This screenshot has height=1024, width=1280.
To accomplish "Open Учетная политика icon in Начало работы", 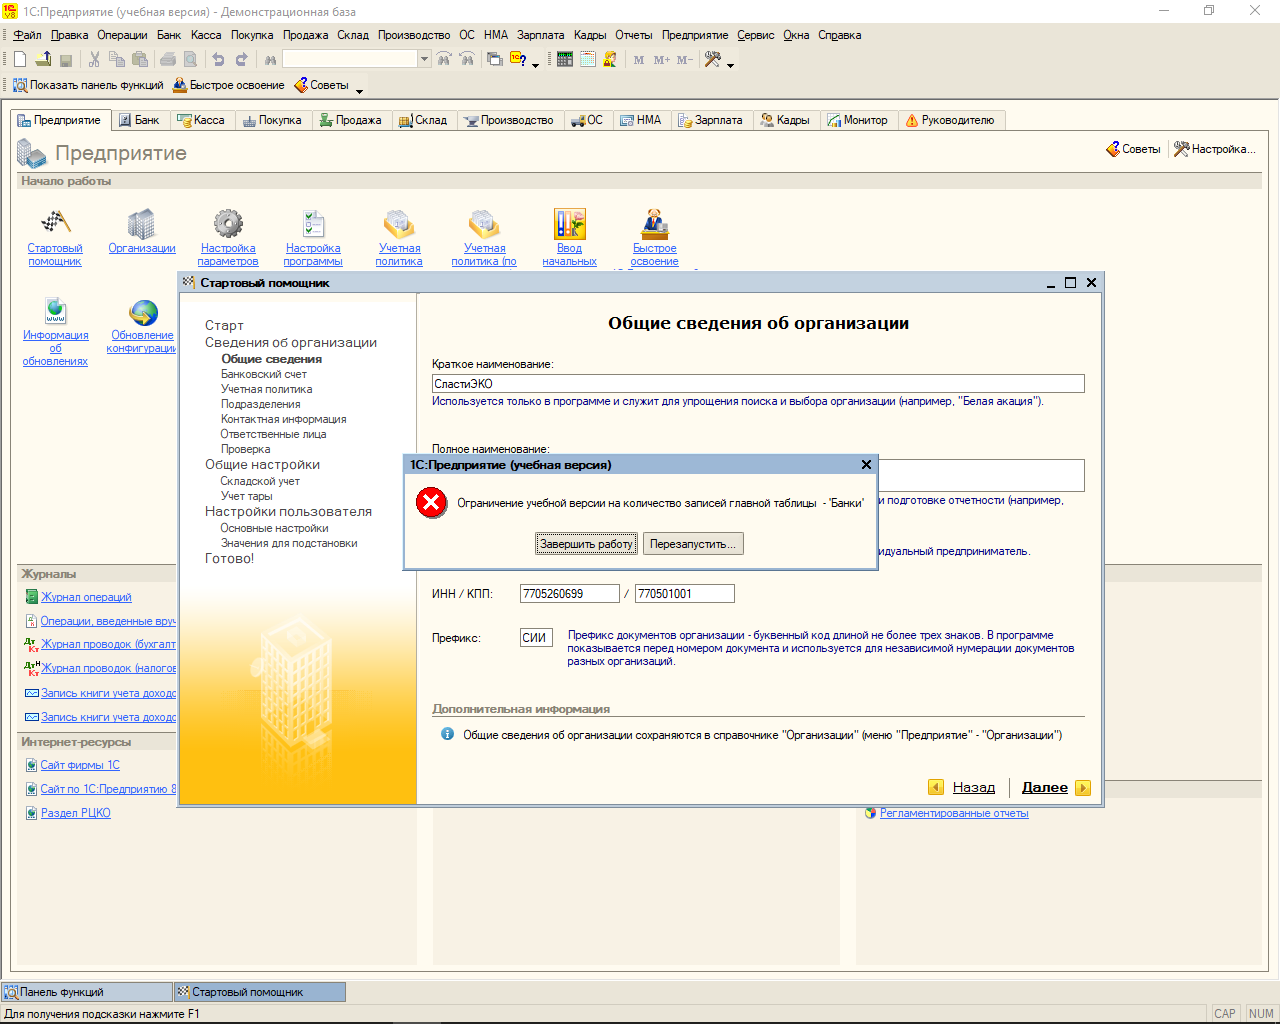I will [399, 223].
